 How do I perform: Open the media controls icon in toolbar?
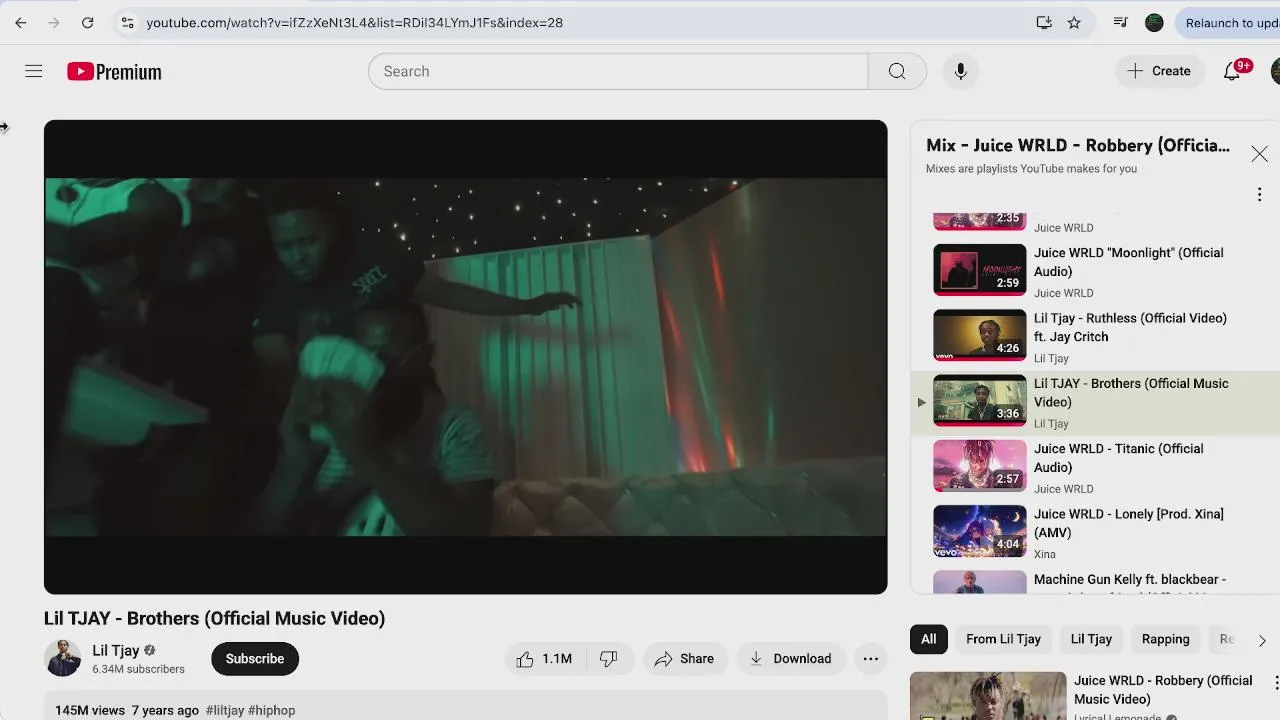(x=1120, y=22)
